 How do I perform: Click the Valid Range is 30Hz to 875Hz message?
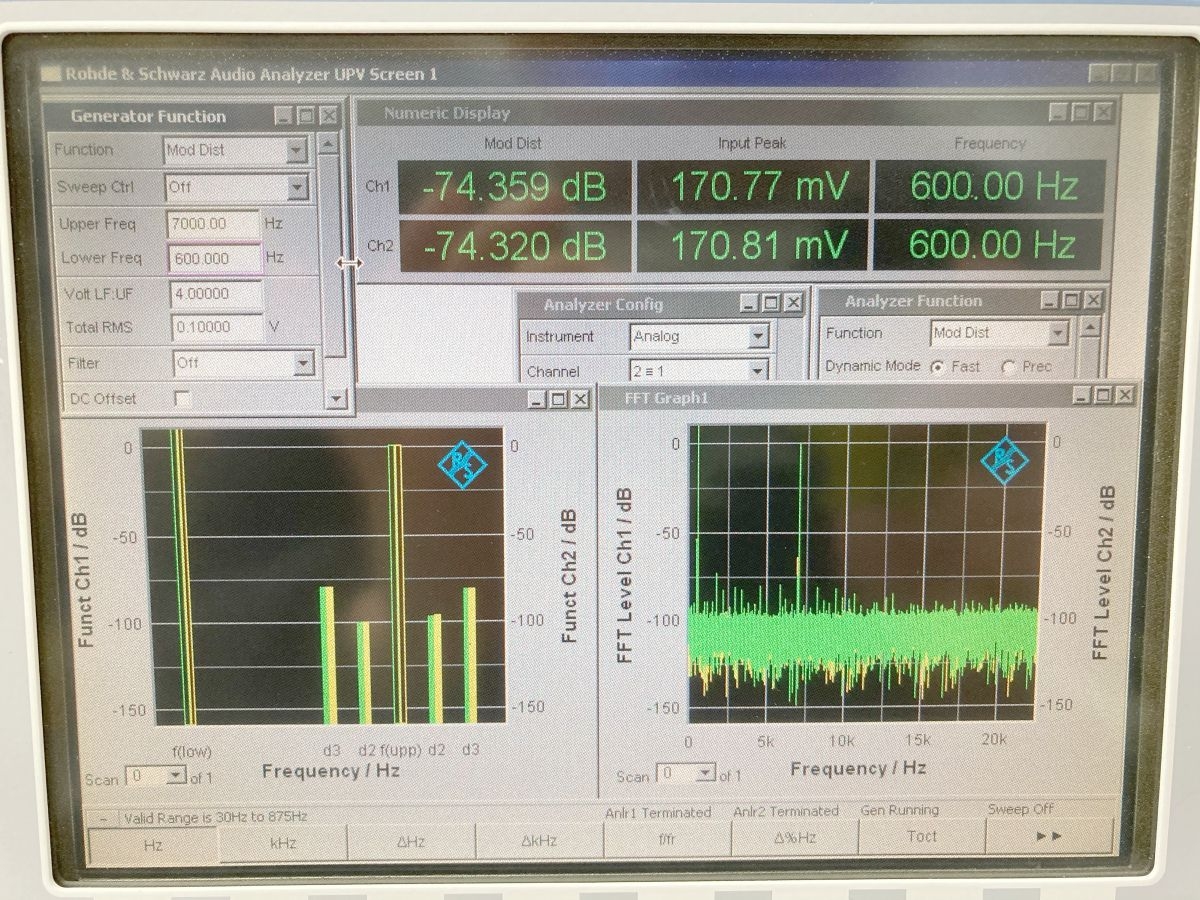click(x=215, y=817)
